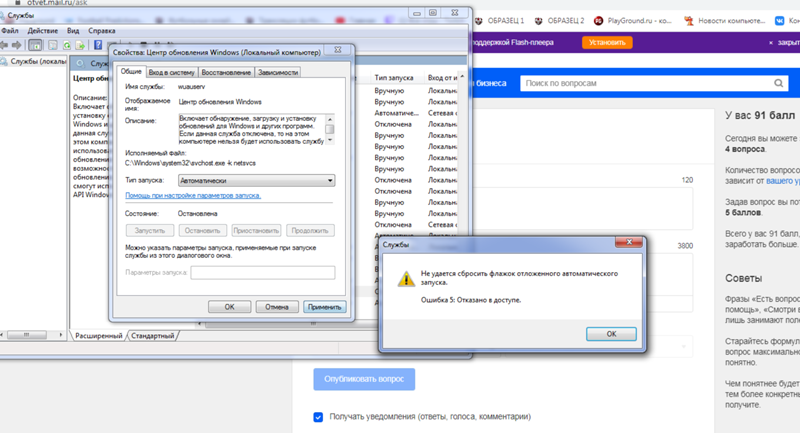Toggle the console tree icon in Services toolbar

(35, 45)
